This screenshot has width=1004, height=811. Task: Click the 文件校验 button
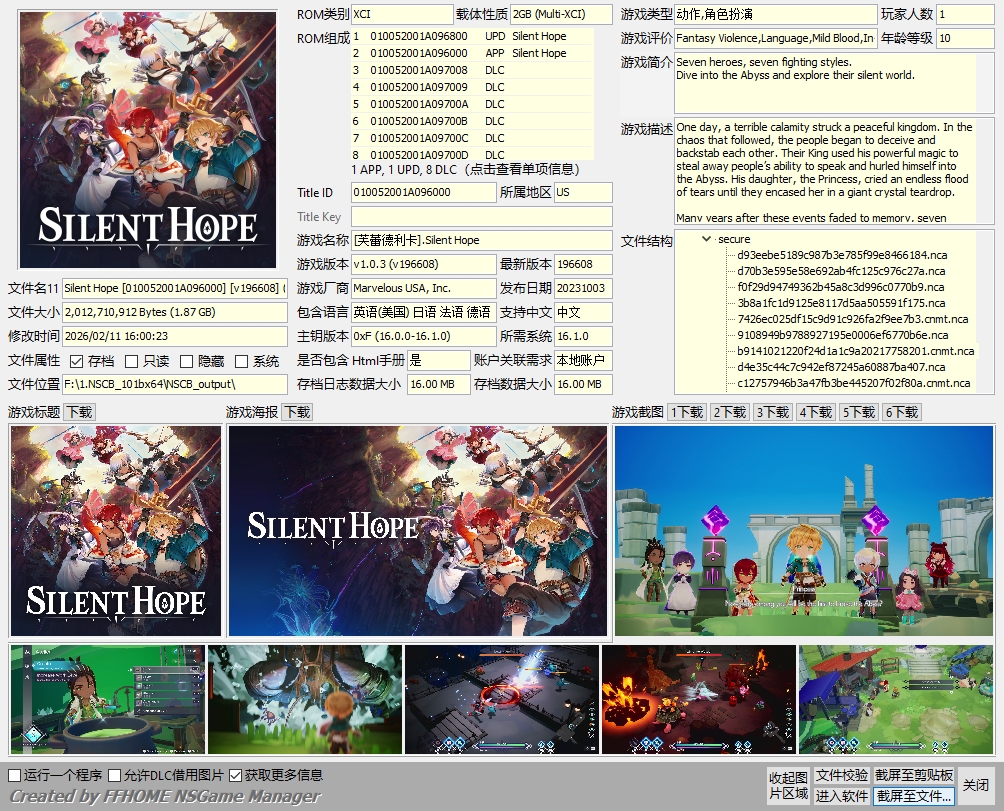point(841,775)
